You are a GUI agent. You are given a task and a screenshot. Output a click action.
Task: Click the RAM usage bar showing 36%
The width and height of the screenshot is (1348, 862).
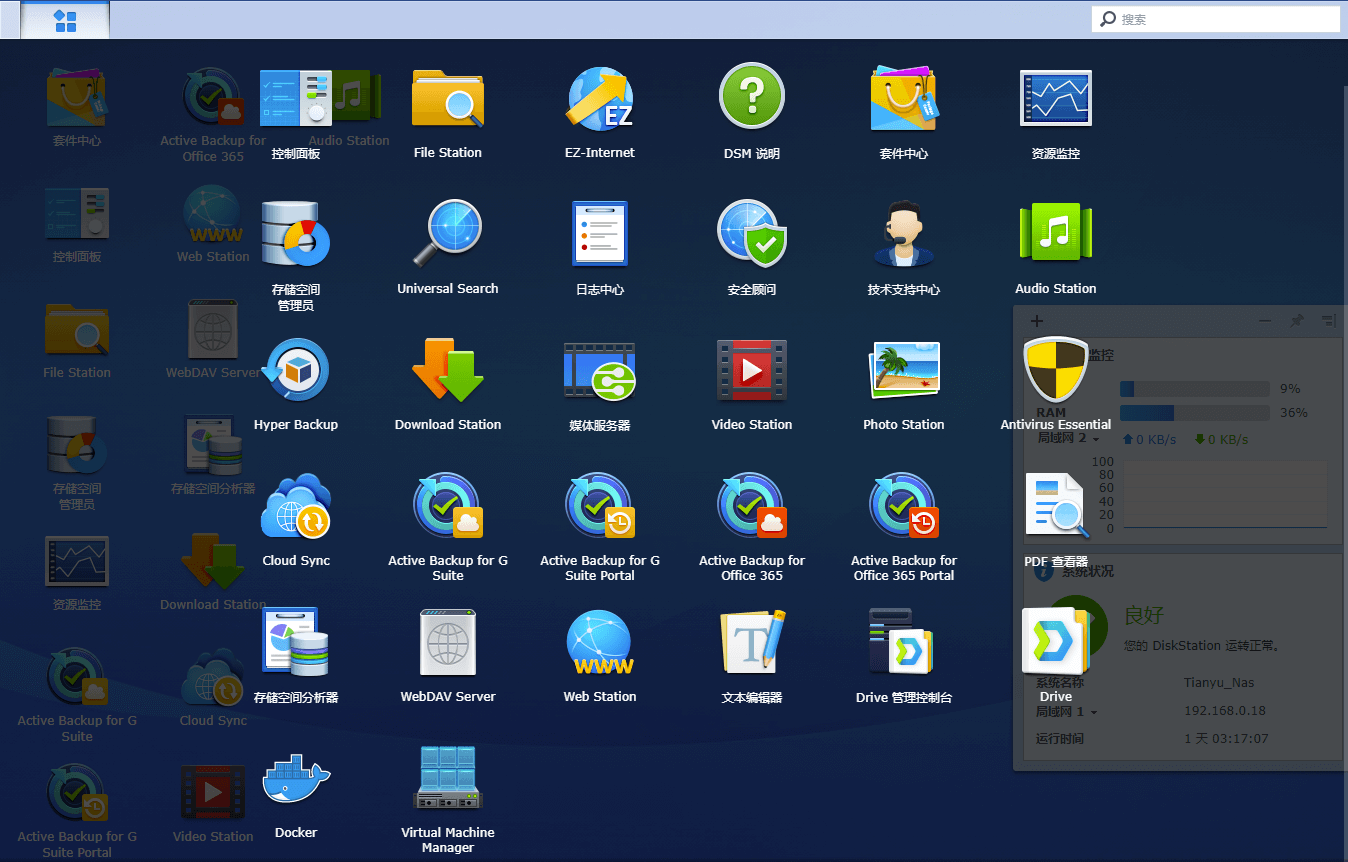1194,413
